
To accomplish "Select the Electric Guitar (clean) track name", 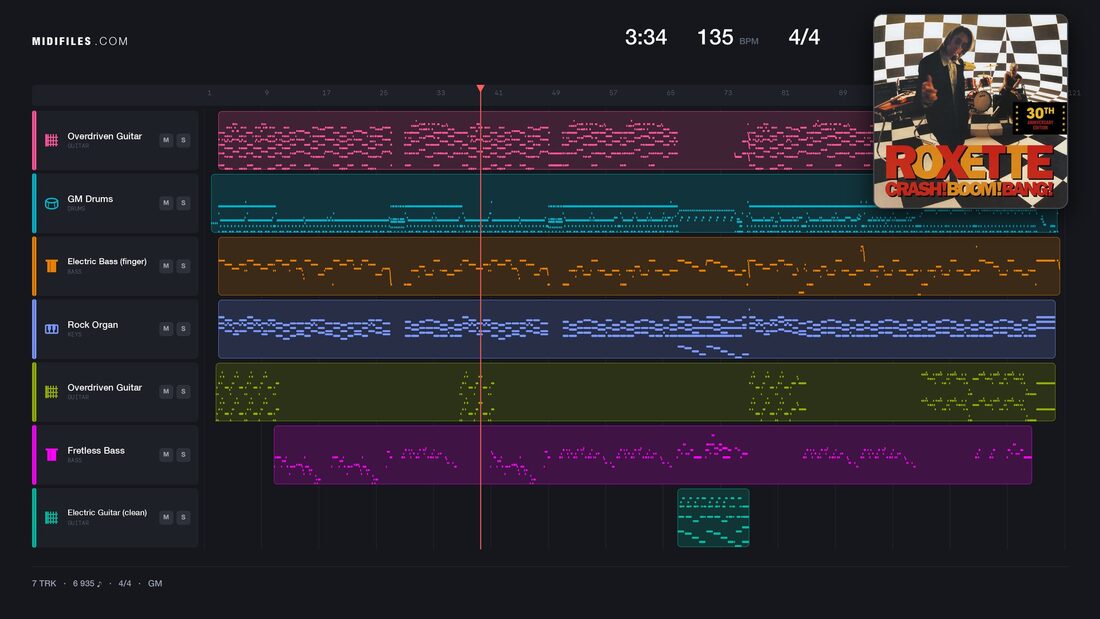I will 107,513.
